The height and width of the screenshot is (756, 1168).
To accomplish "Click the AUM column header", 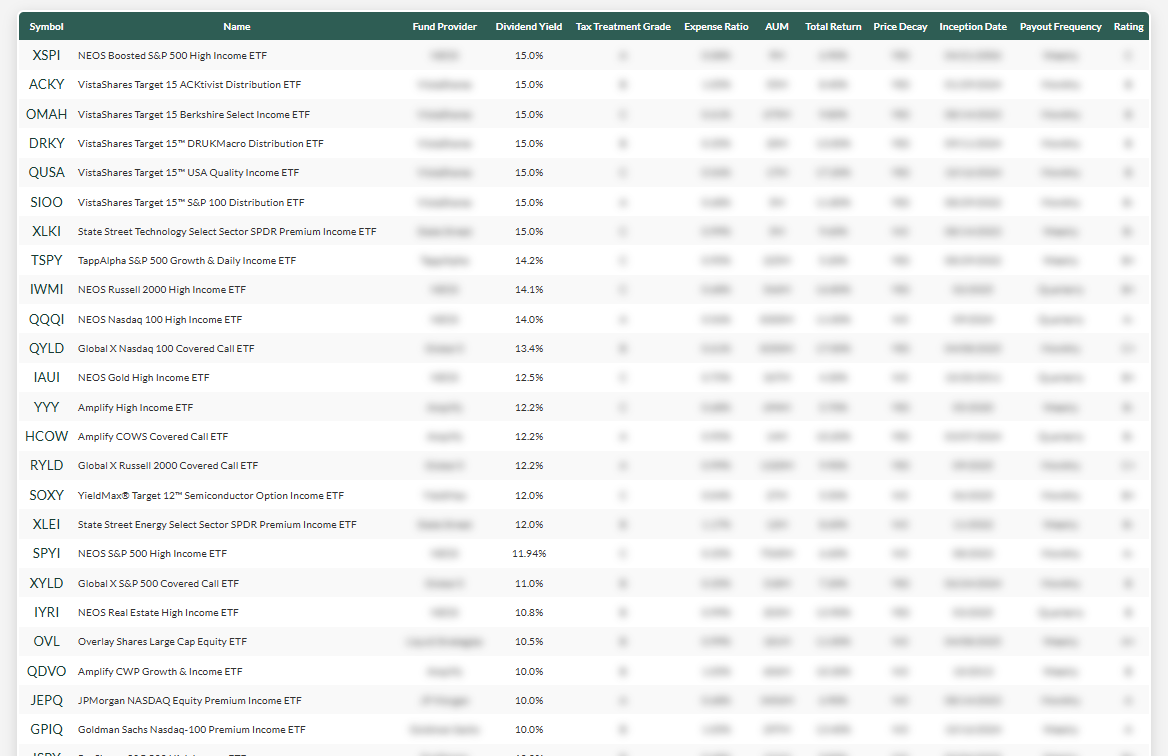I will click(777, 27).
